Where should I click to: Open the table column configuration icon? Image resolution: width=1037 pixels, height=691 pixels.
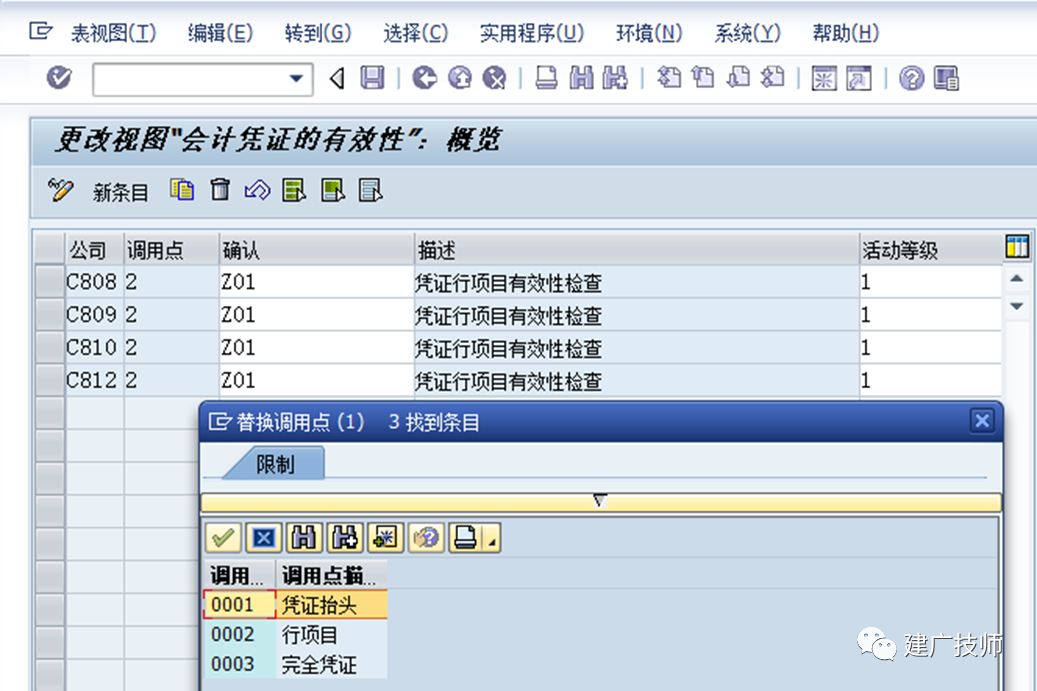(x=1017, y=247)
